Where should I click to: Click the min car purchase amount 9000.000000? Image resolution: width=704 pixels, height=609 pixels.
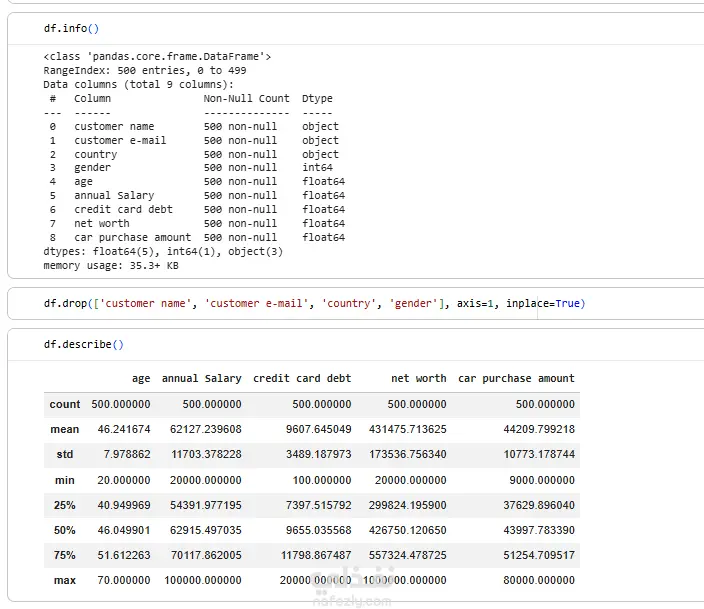(x=542, y=481)
